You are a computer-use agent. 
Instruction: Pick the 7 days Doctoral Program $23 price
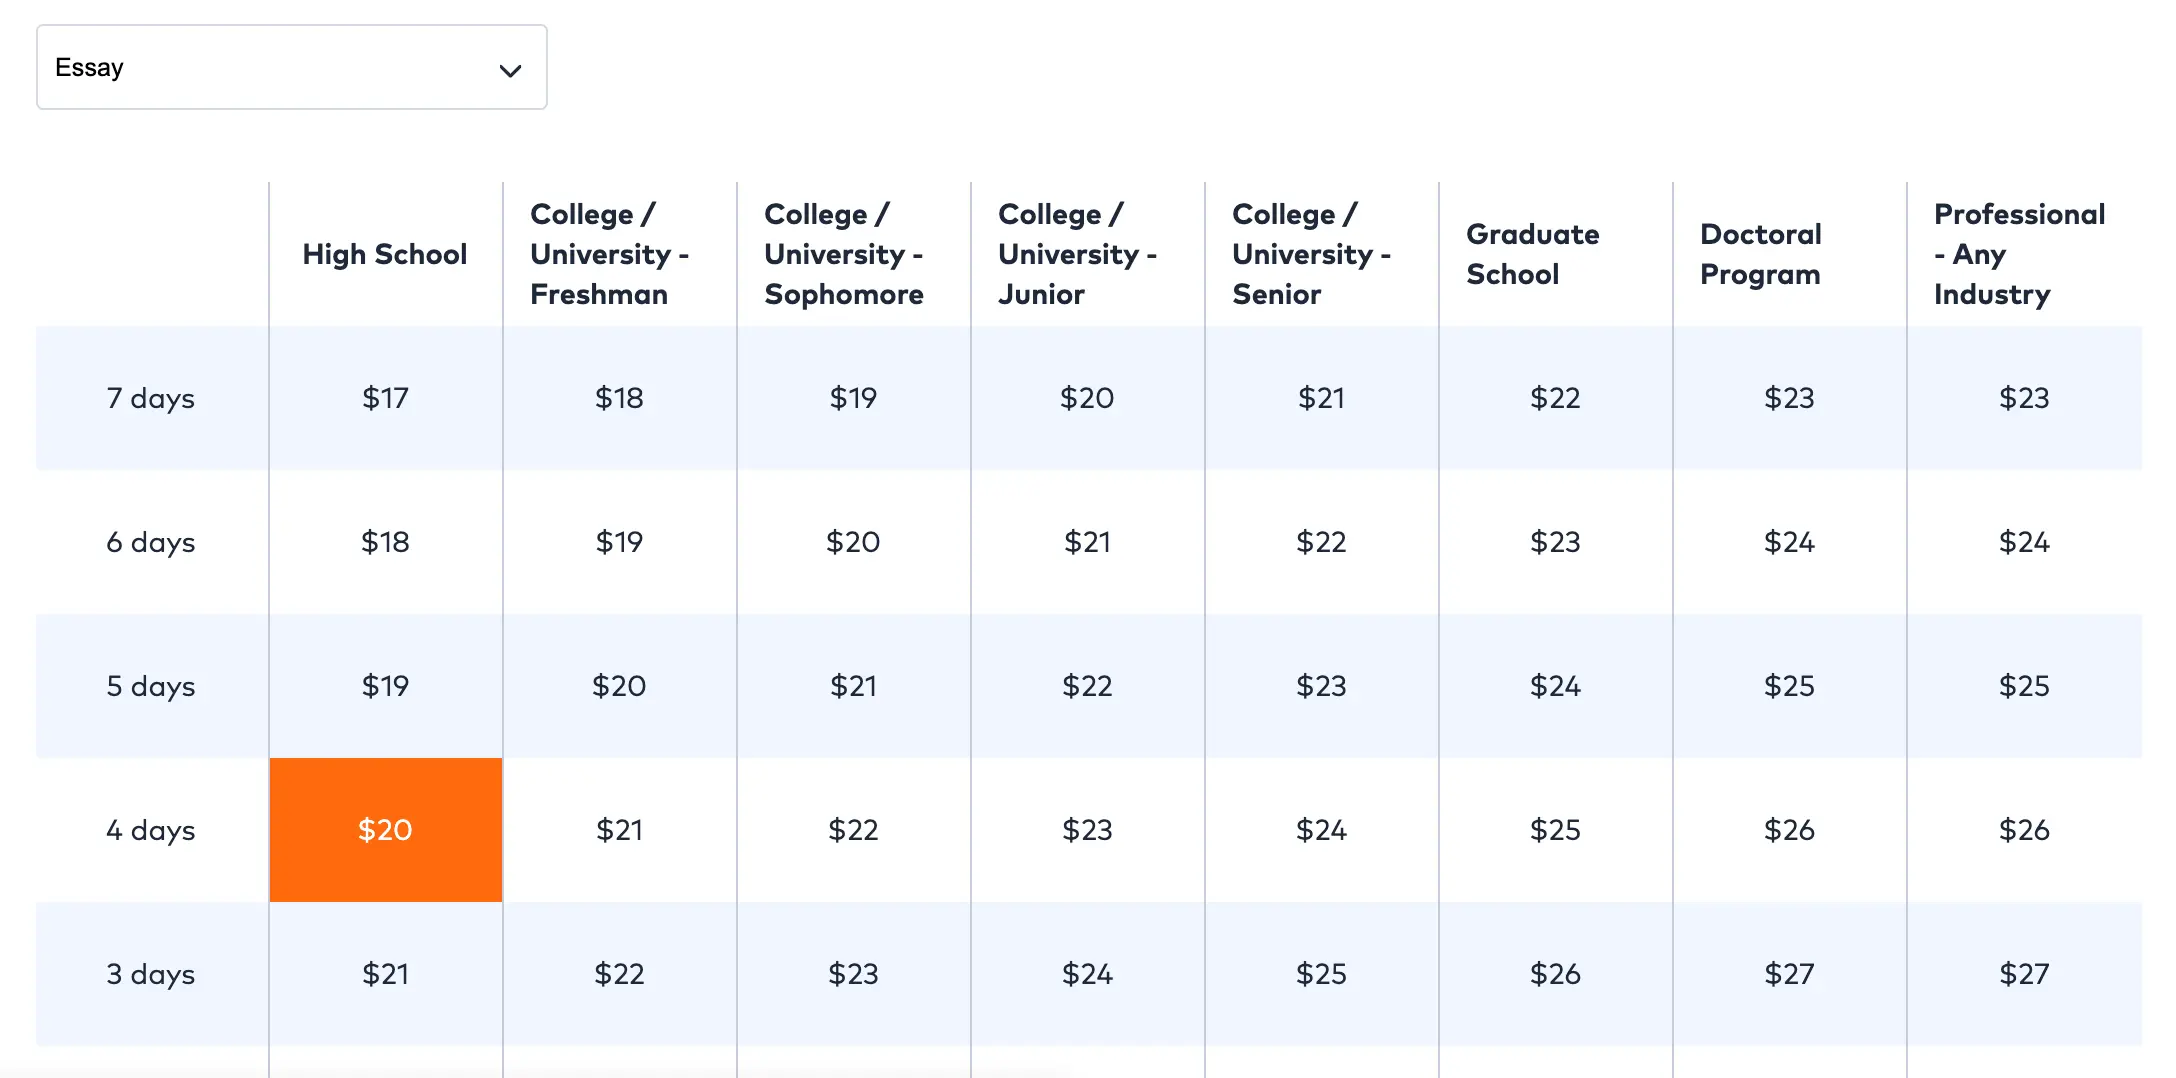point(1789,398)
